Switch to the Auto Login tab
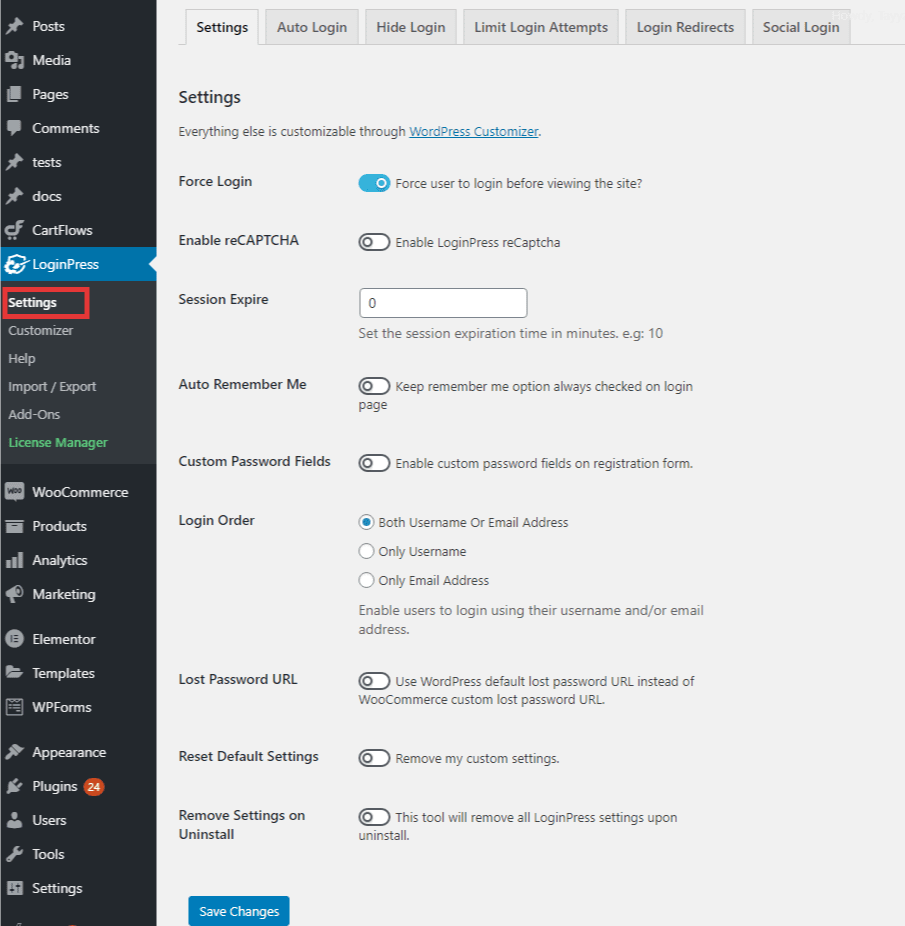 coord(312,27)
